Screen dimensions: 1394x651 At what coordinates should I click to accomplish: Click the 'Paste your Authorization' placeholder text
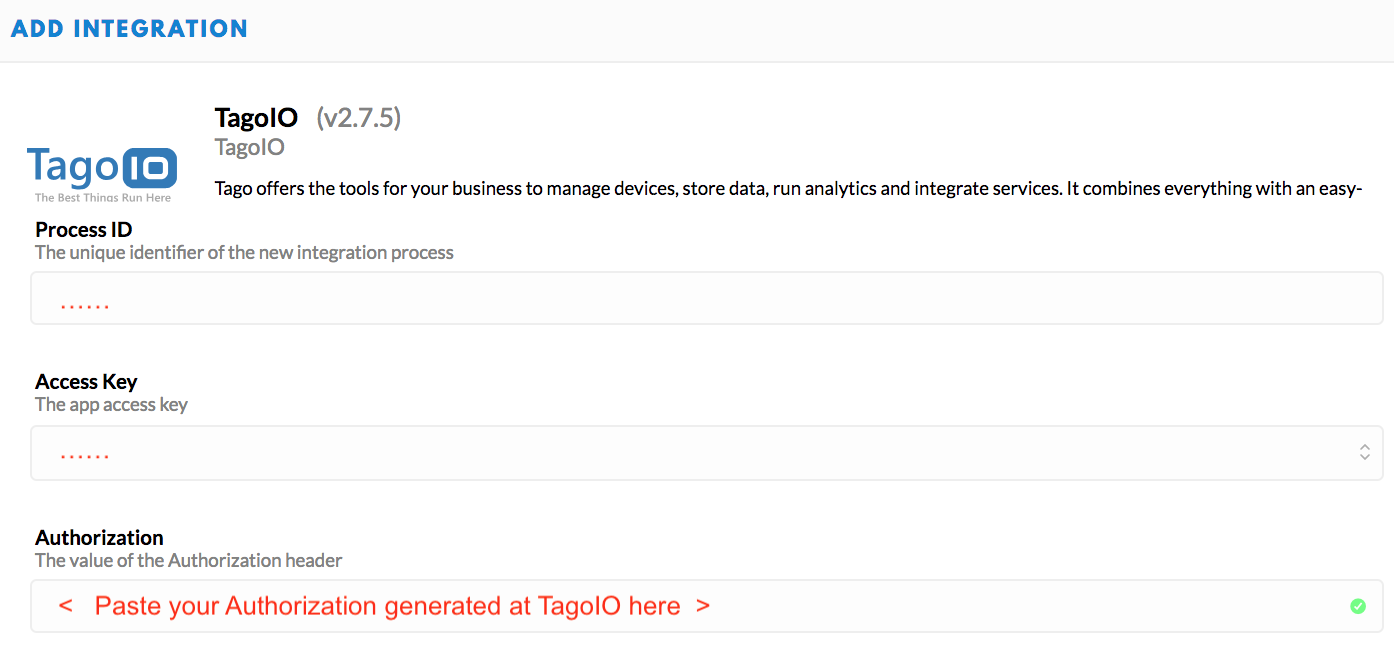pyautogui.click(x=385, y=606)
